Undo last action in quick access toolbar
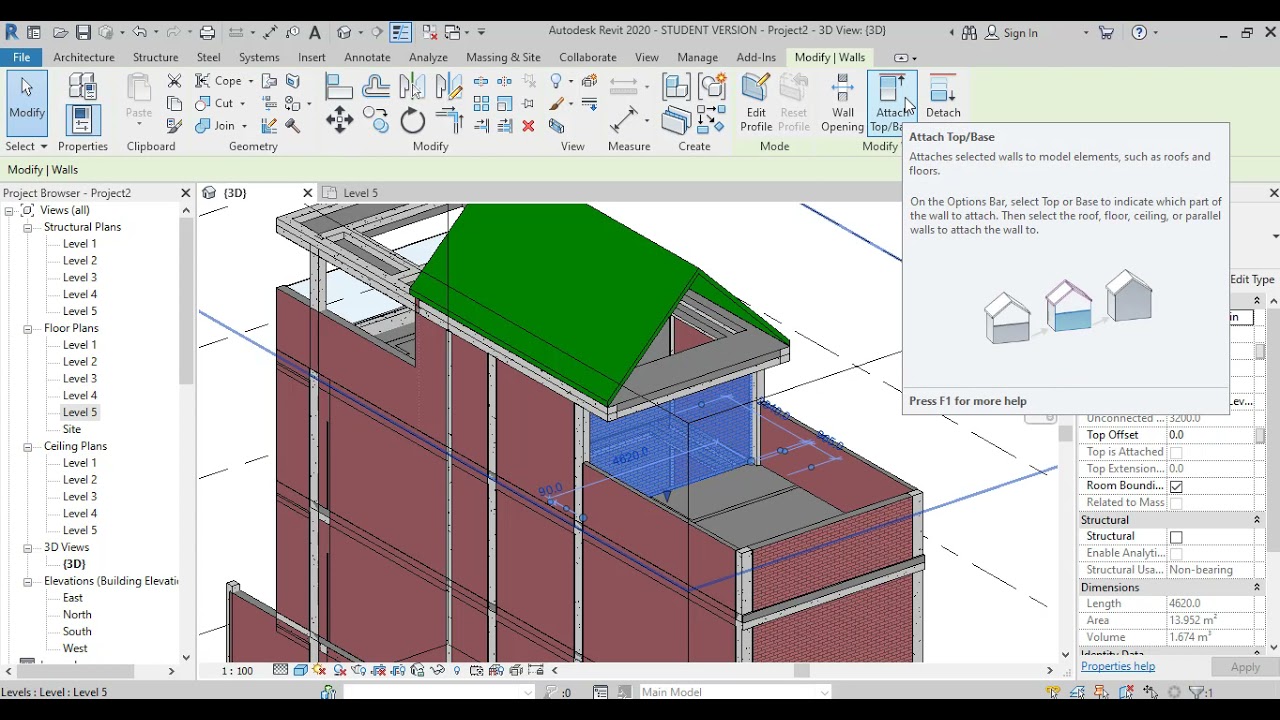 [139, 33]
